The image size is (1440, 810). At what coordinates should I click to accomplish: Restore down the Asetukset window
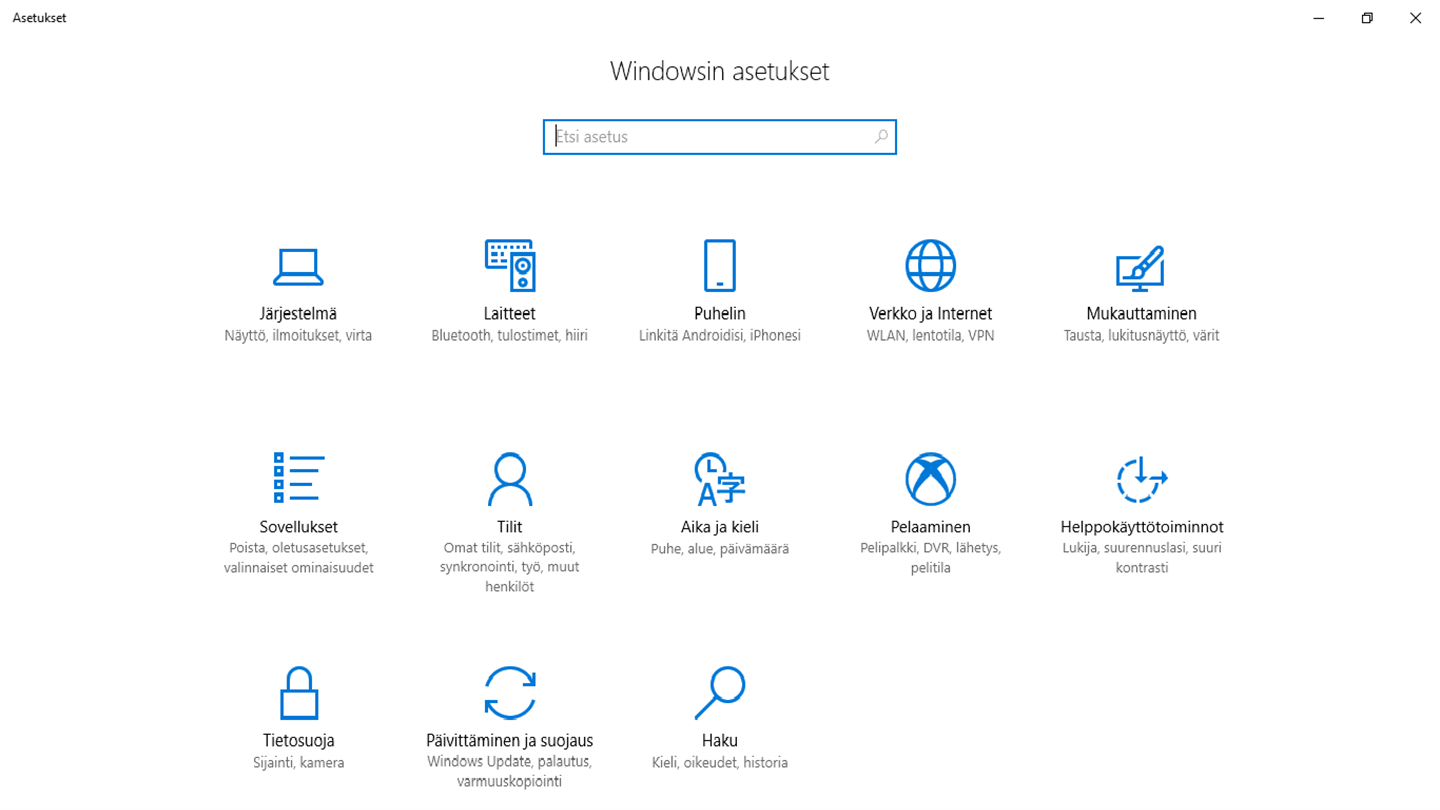click(1367, 18)
